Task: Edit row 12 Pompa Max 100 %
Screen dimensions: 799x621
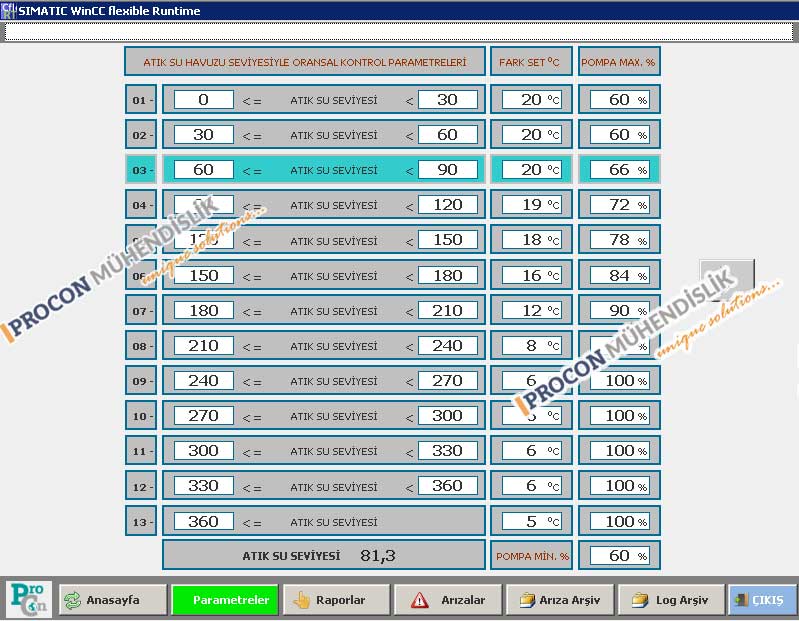Action: click(x=619, y=485)
